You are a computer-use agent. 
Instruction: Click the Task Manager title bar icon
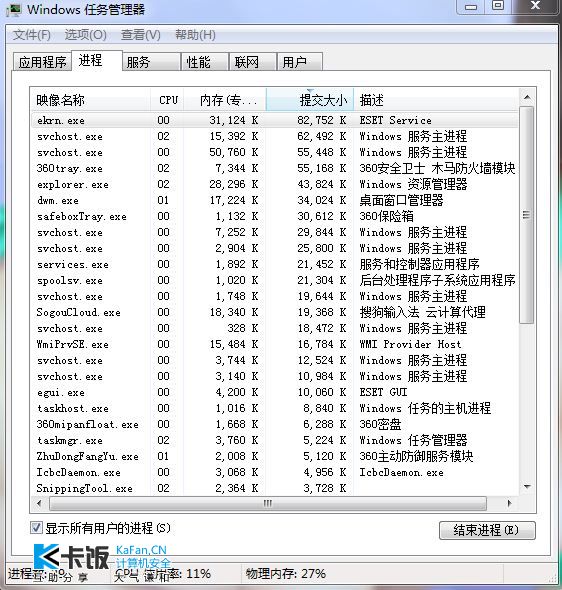point(14,9)
